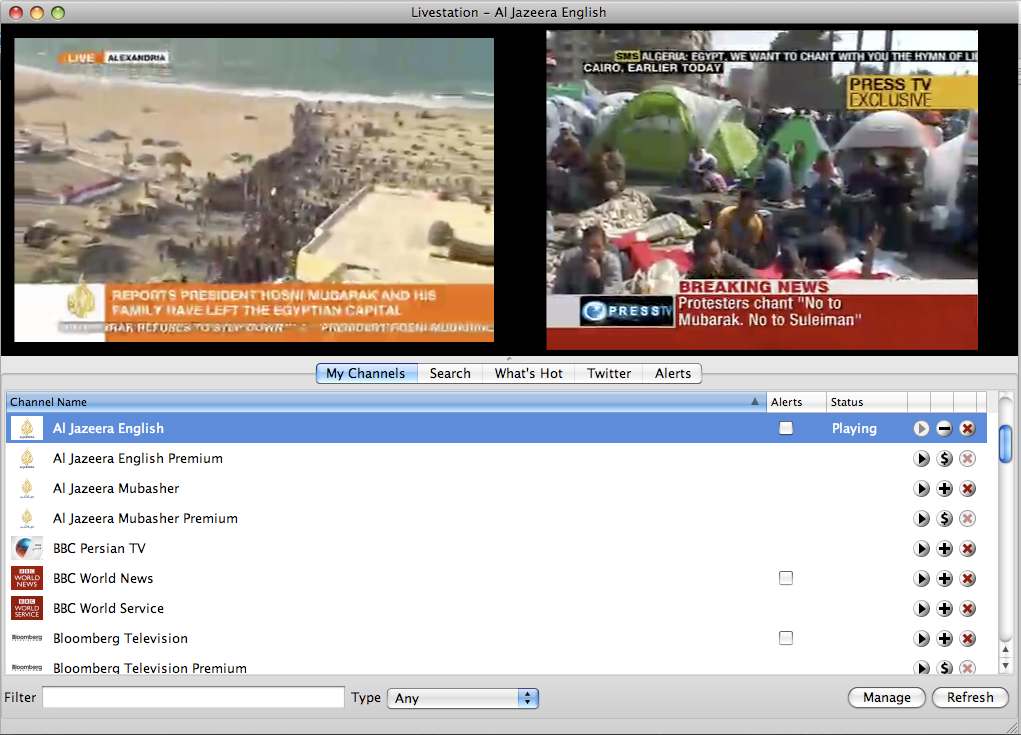Switch to the Twitter tab
This screenshot has height=735, width=1021.
point(609,373)
